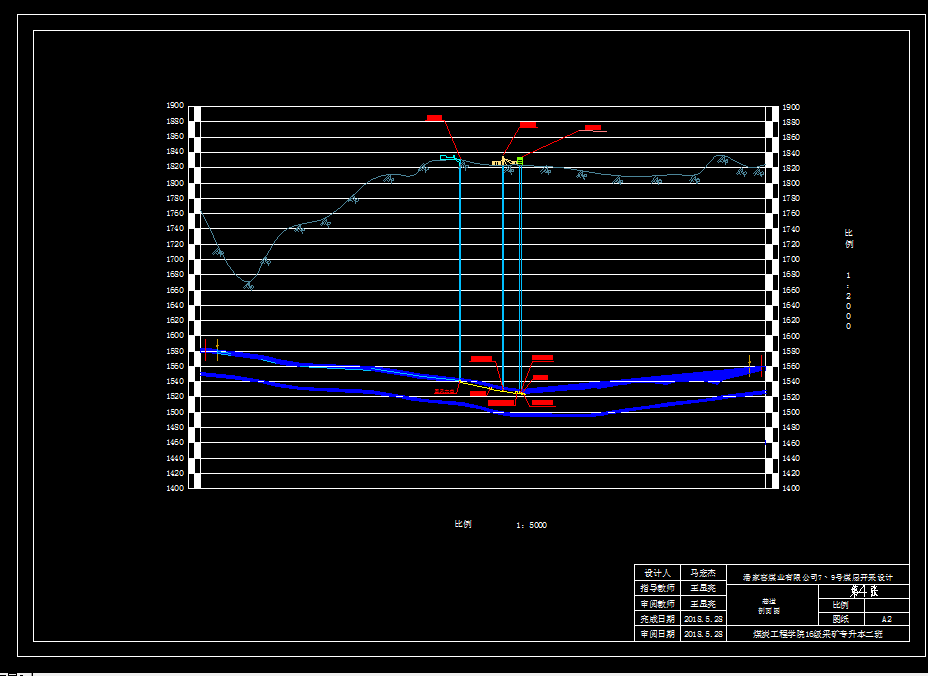Click 1500 on the right elevation scale

[791, 412]
